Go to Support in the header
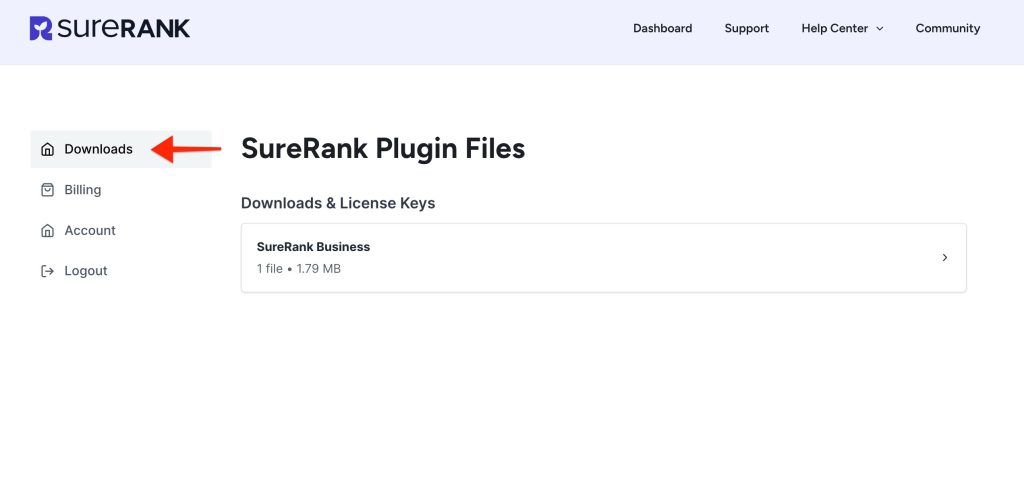This screenshot has width=1024, height=490. point(746,28)
